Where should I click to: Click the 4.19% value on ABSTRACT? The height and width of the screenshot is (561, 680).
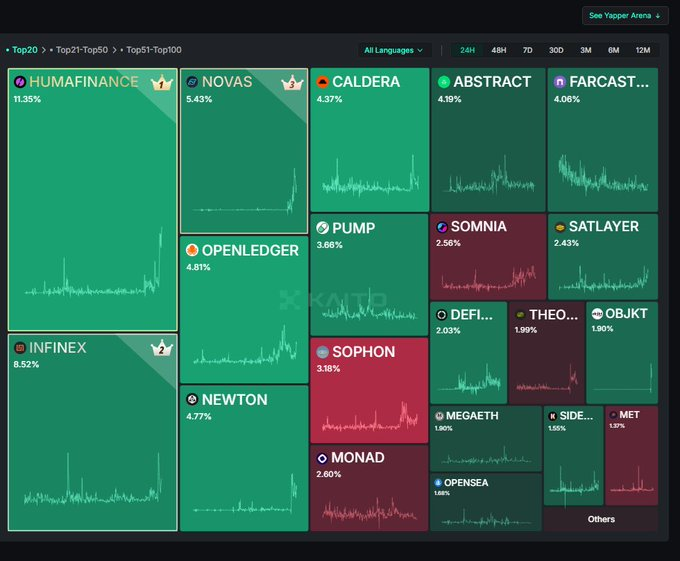pos(449,99)
